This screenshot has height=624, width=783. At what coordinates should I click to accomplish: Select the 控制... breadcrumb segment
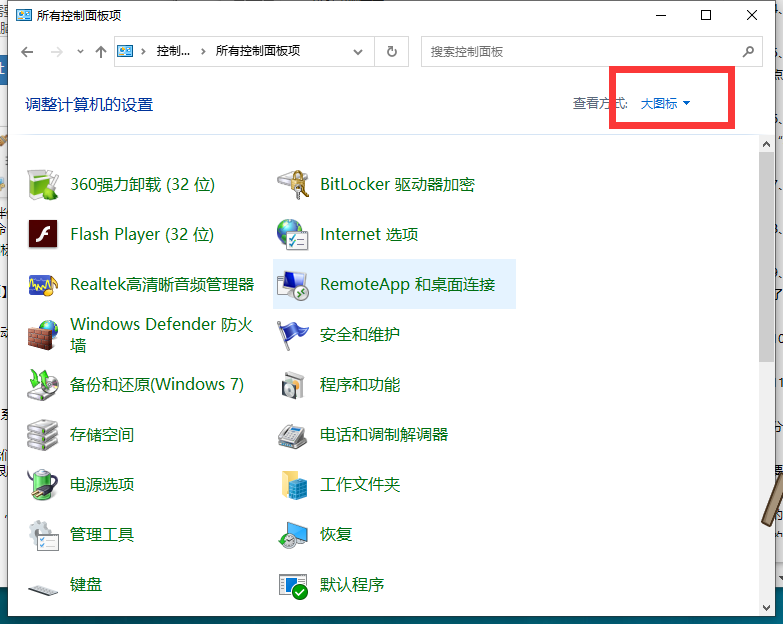(x=173, y=51)
